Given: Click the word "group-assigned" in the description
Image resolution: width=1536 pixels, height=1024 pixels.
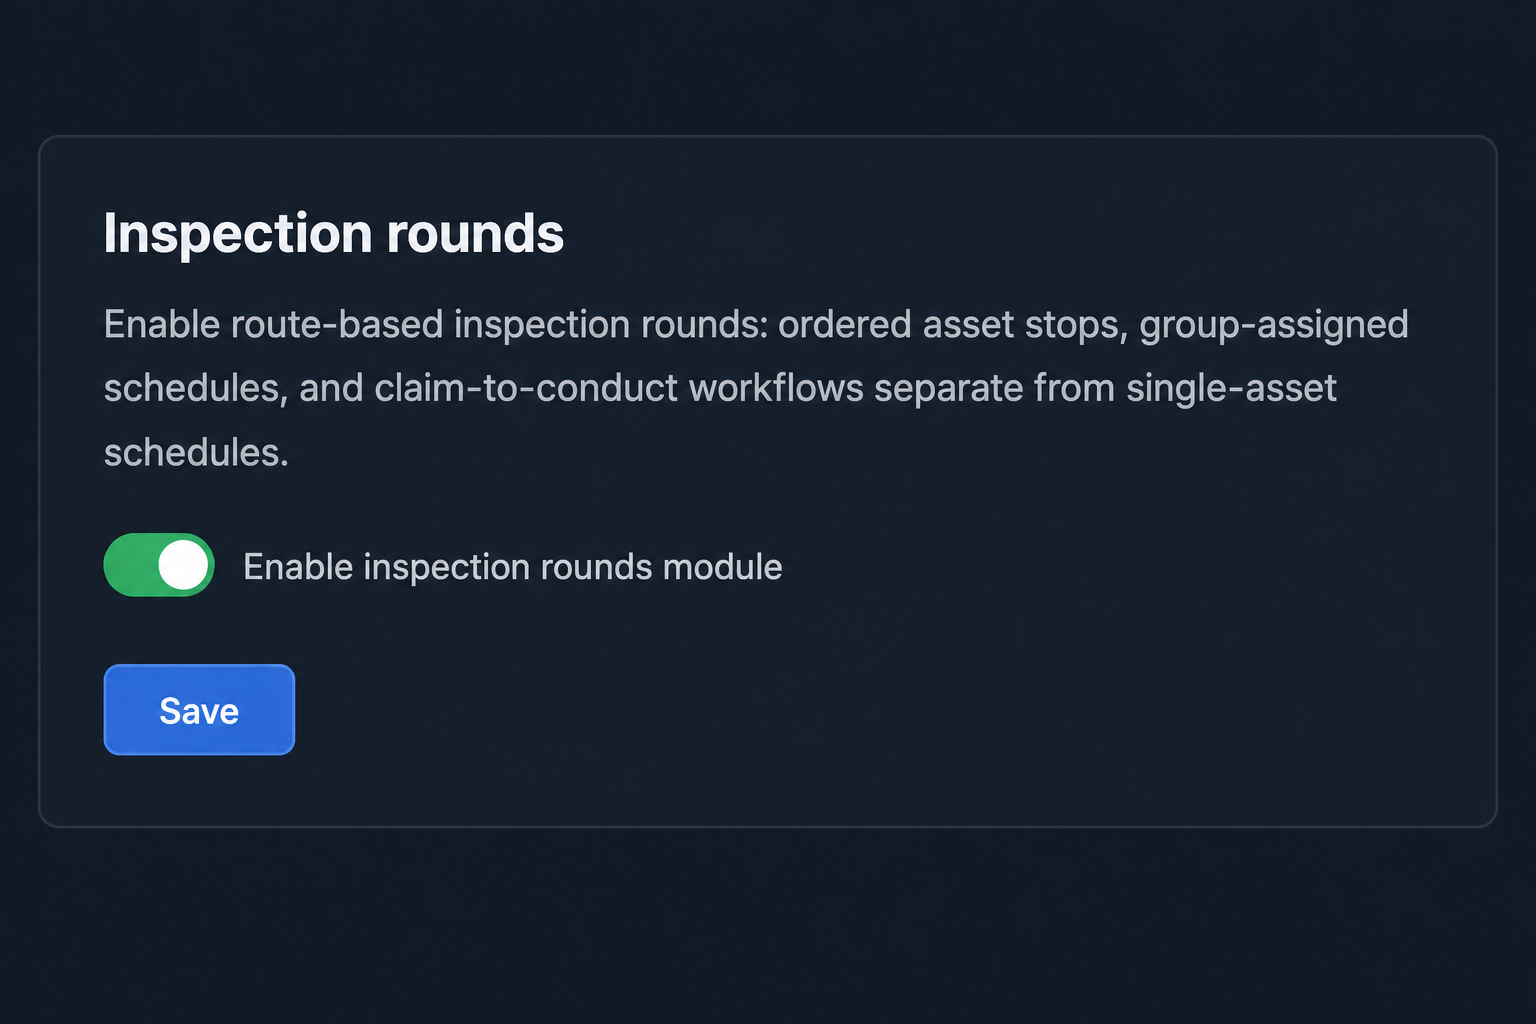Looking at the screenshot, I should [1274, 326].
